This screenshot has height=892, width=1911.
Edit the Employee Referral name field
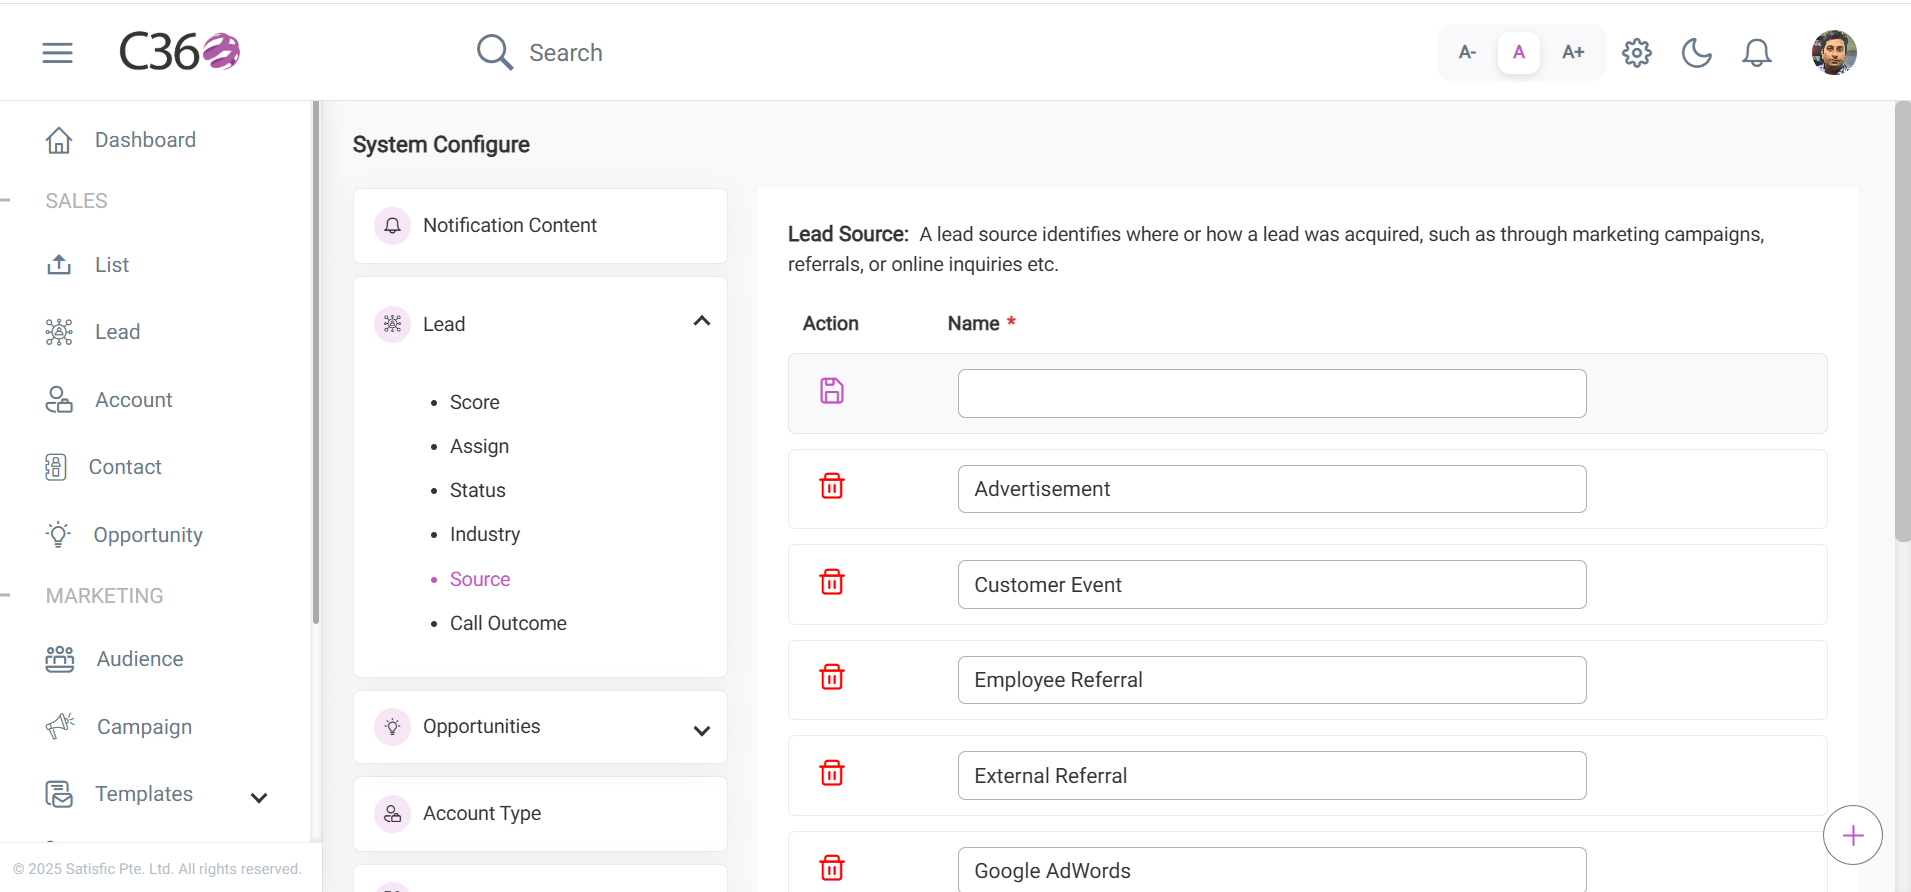pos(1272,680)
